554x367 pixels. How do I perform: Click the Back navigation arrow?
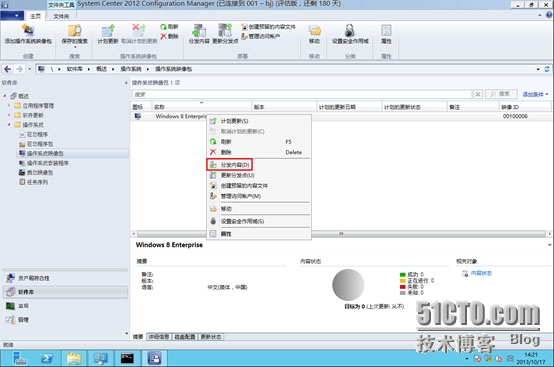pos(7,69)
